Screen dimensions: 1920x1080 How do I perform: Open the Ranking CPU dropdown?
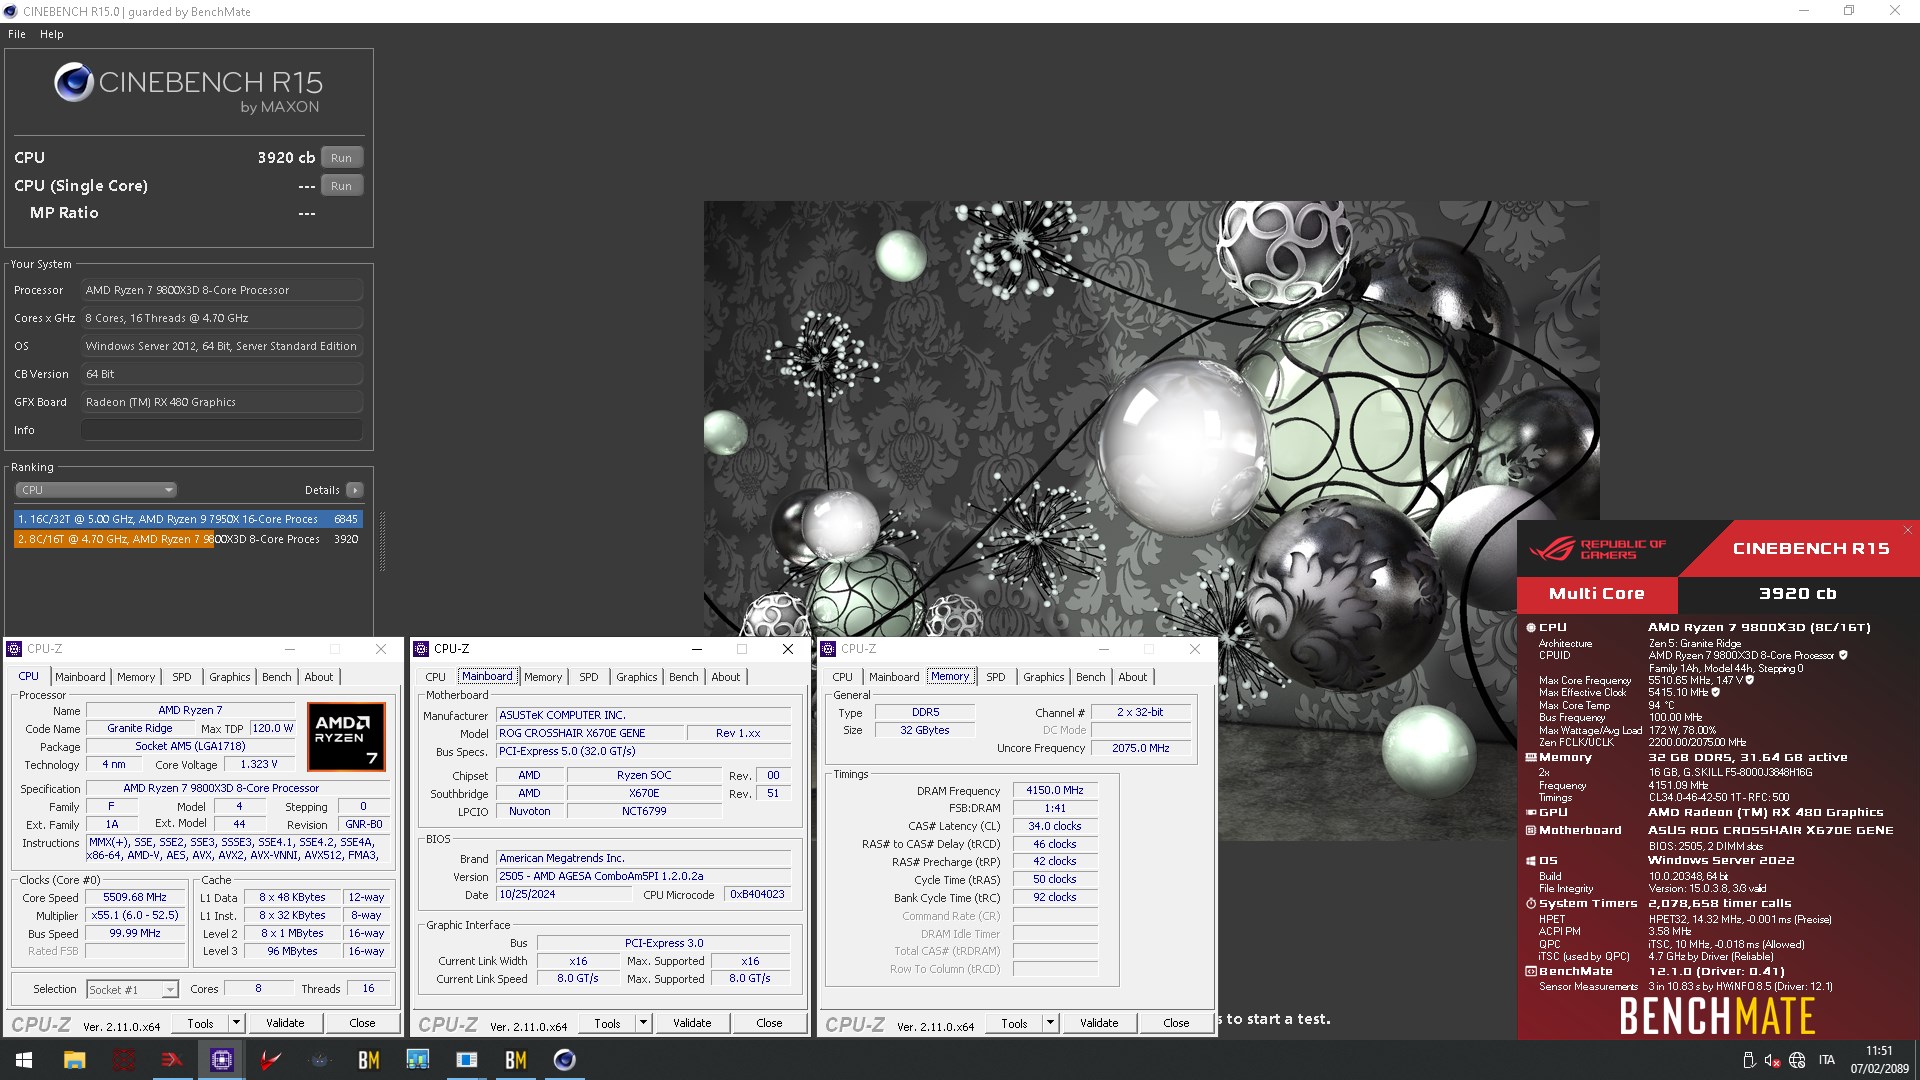(96, 490)
